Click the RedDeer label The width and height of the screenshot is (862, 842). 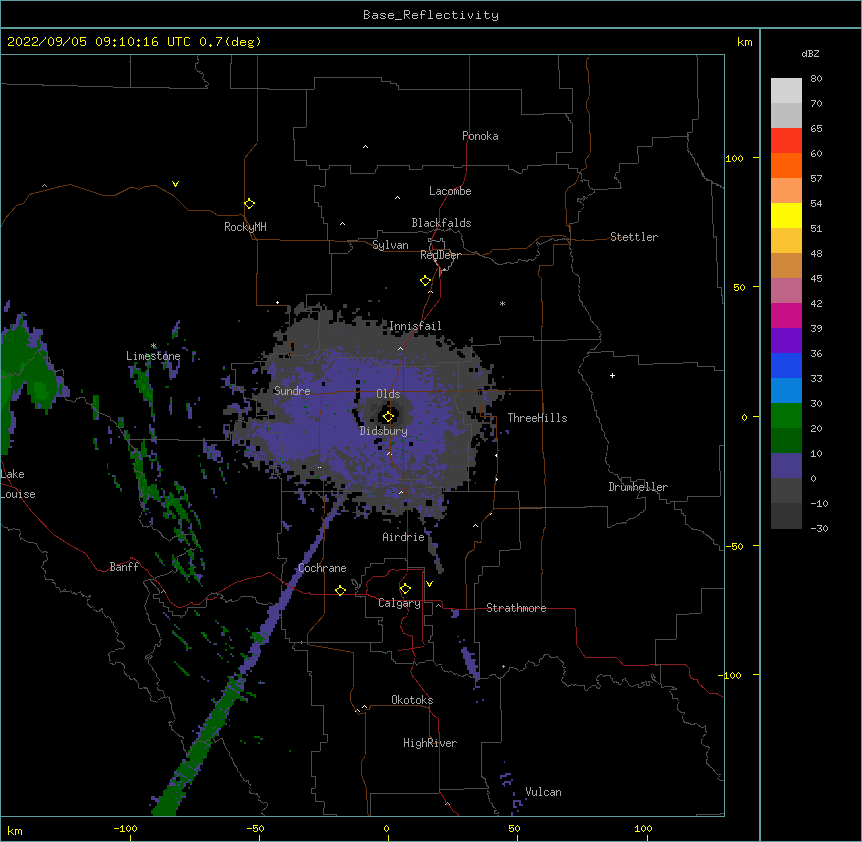click(x=440, y=255)
